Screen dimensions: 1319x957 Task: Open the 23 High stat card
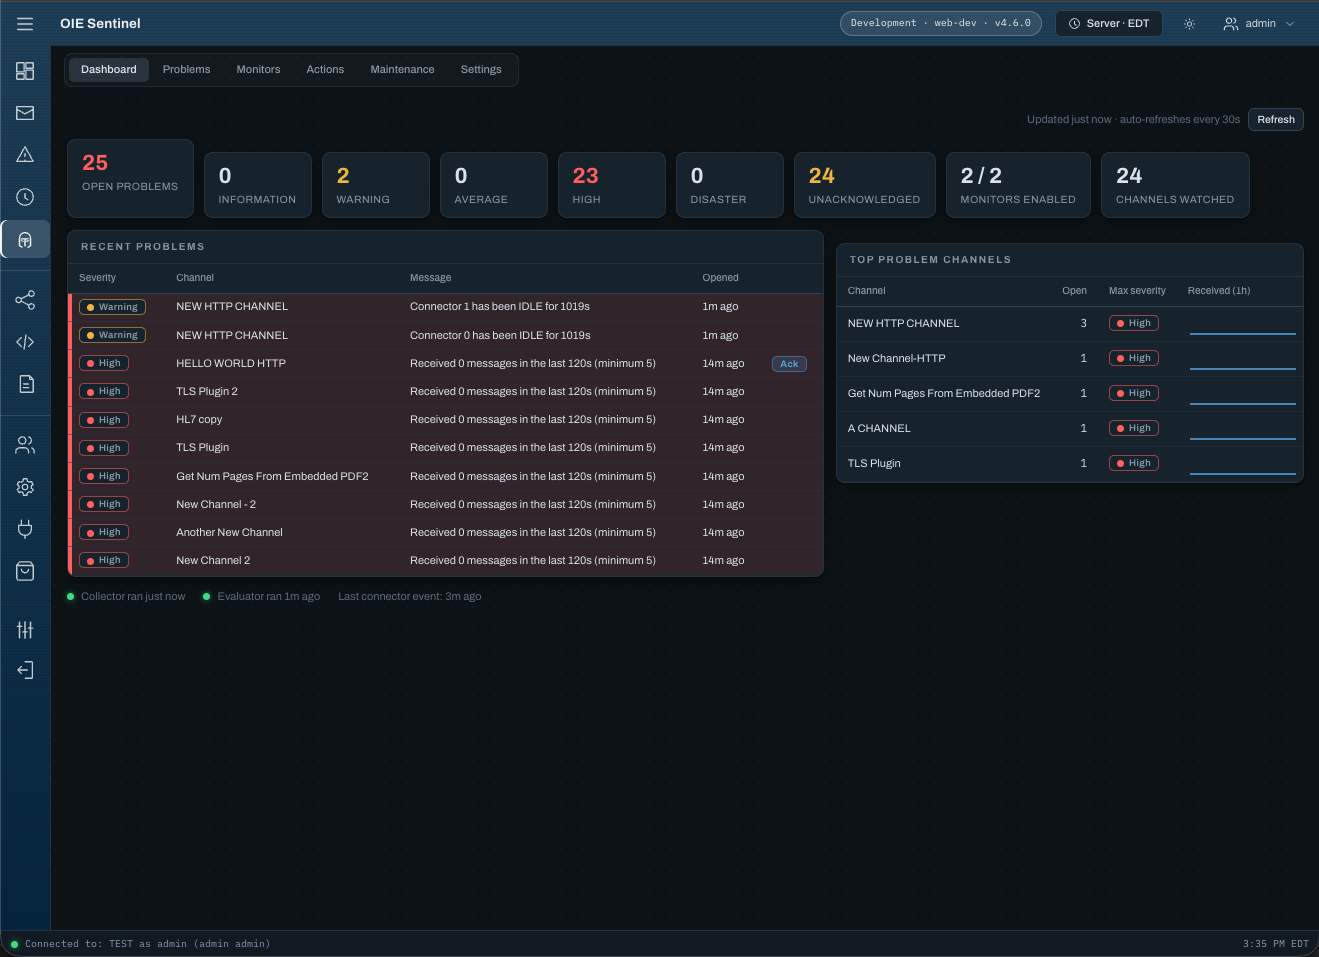[612, 185]
